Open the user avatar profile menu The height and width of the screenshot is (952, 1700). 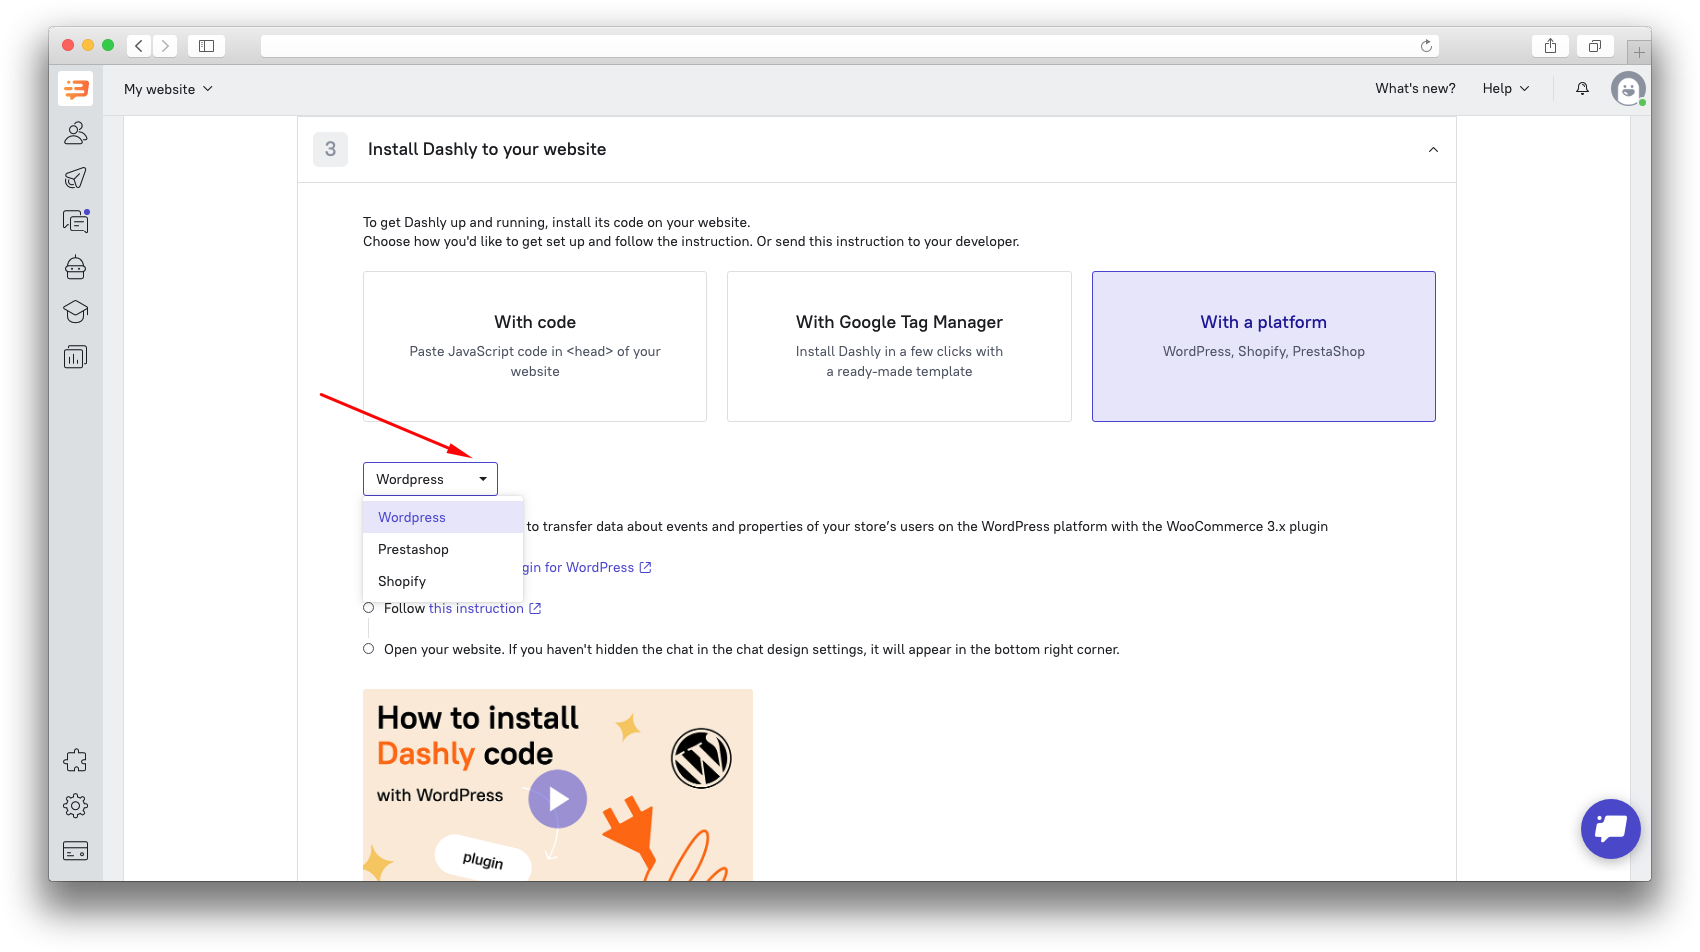coord(1628,89)
